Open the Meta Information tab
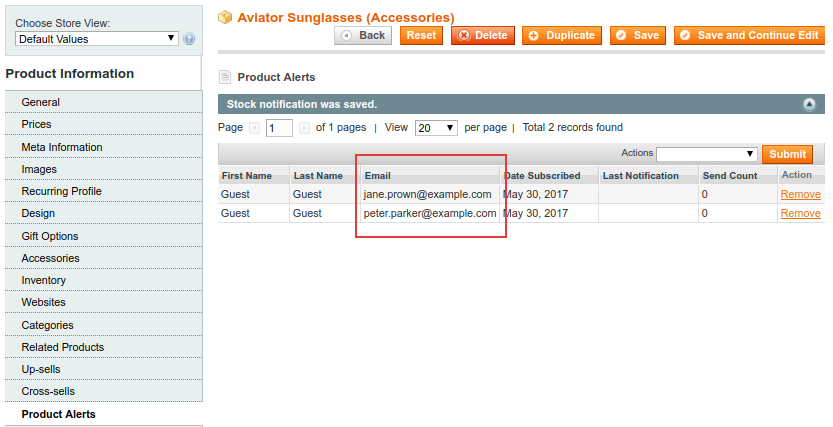This screenshot has height=427, width=833. [x=104, y=147]
